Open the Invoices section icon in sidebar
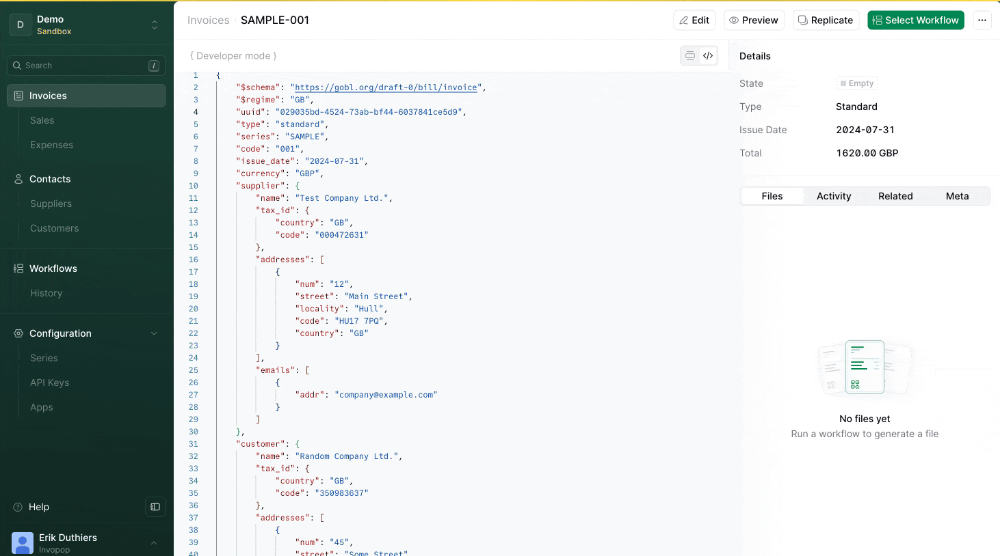Image resolution: width=1000 pixels, height=556 pixels. coord(18,96)
